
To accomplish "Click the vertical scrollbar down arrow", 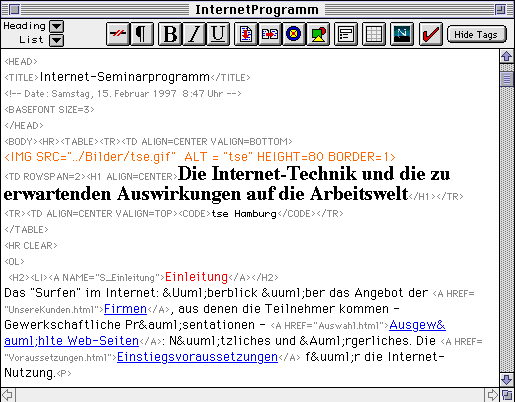I will [507, 380].
